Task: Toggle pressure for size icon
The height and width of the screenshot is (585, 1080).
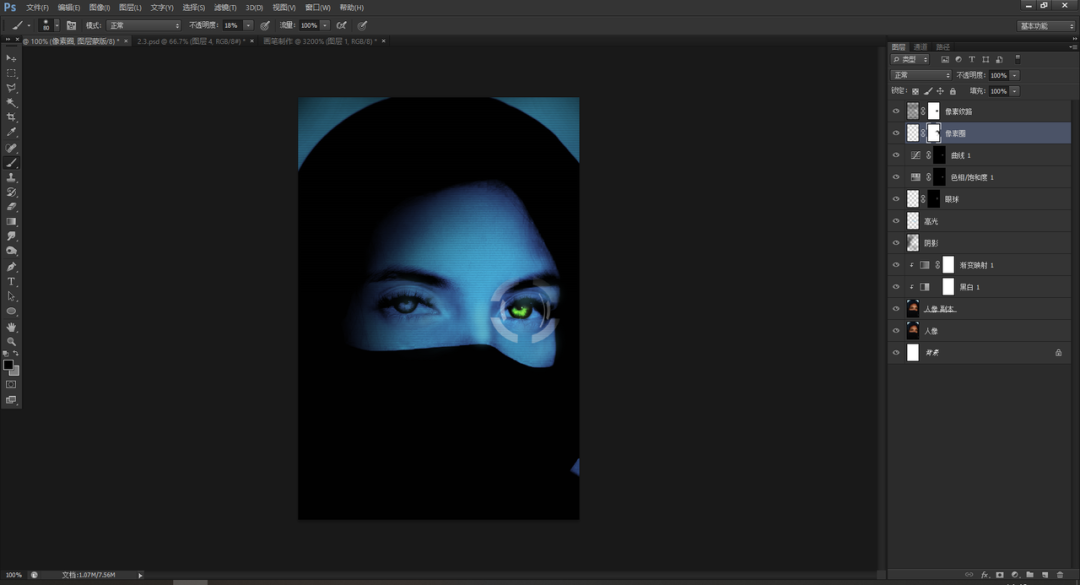Action: (x=362, y=25)
